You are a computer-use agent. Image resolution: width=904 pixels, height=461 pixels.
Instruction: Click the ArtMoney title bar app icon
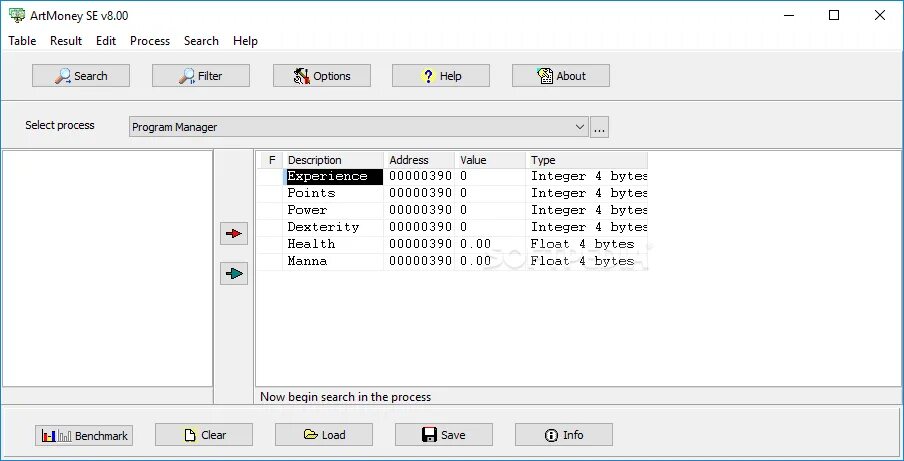point(17,16)
